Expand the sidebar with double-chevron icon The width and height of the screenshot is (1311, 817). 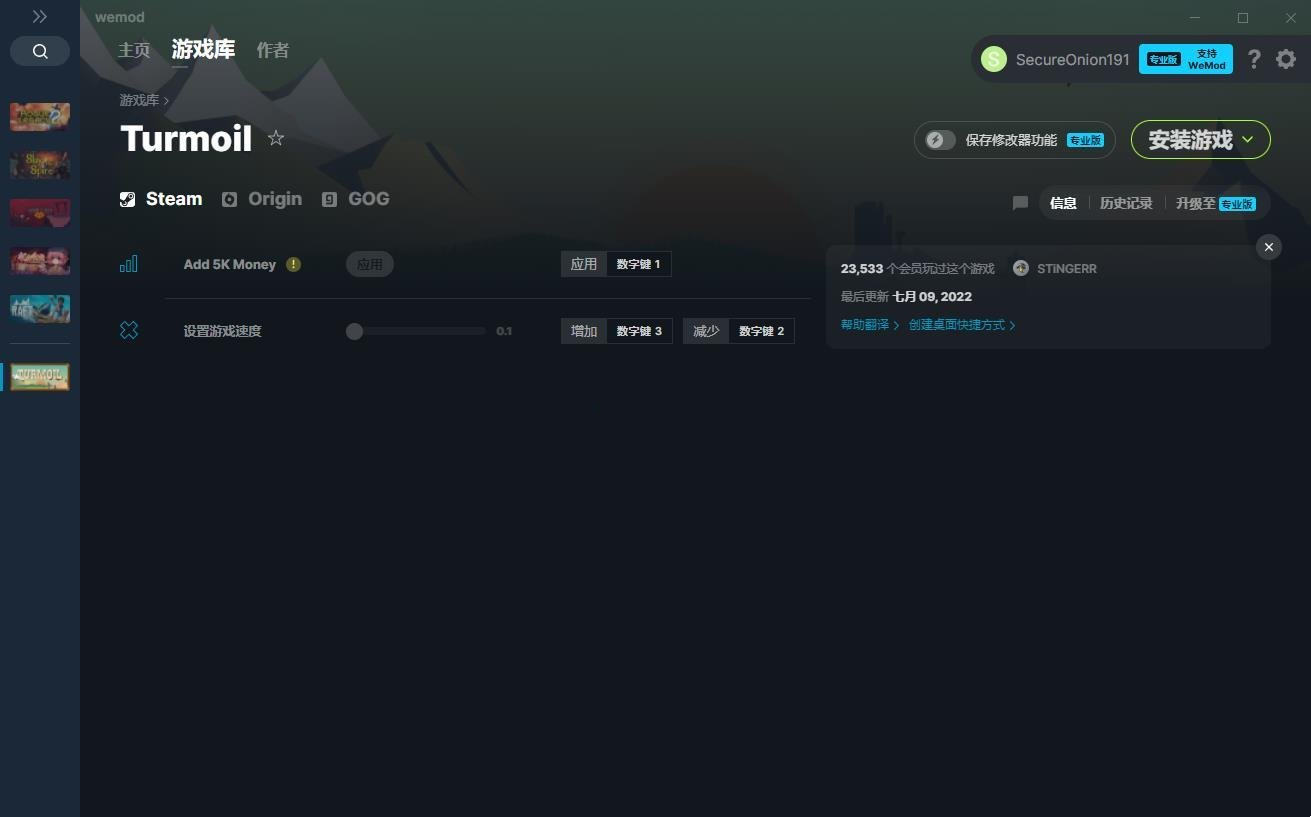coord(40,17)
